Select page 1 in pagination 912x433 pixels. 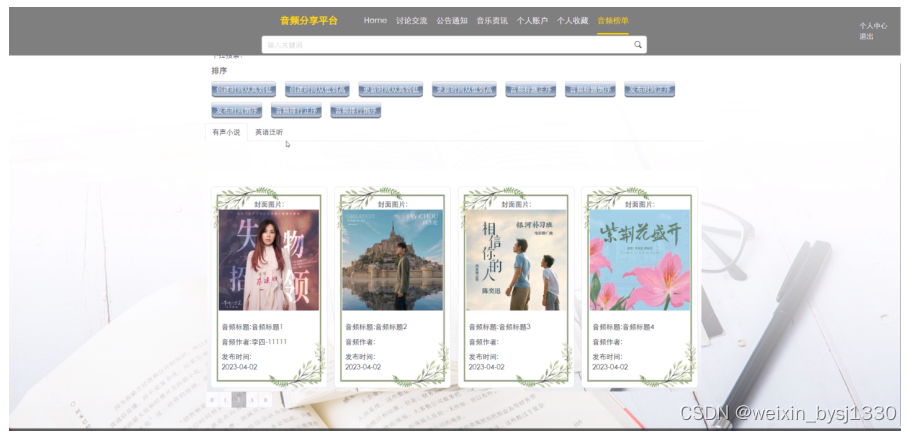pos(238,400)
